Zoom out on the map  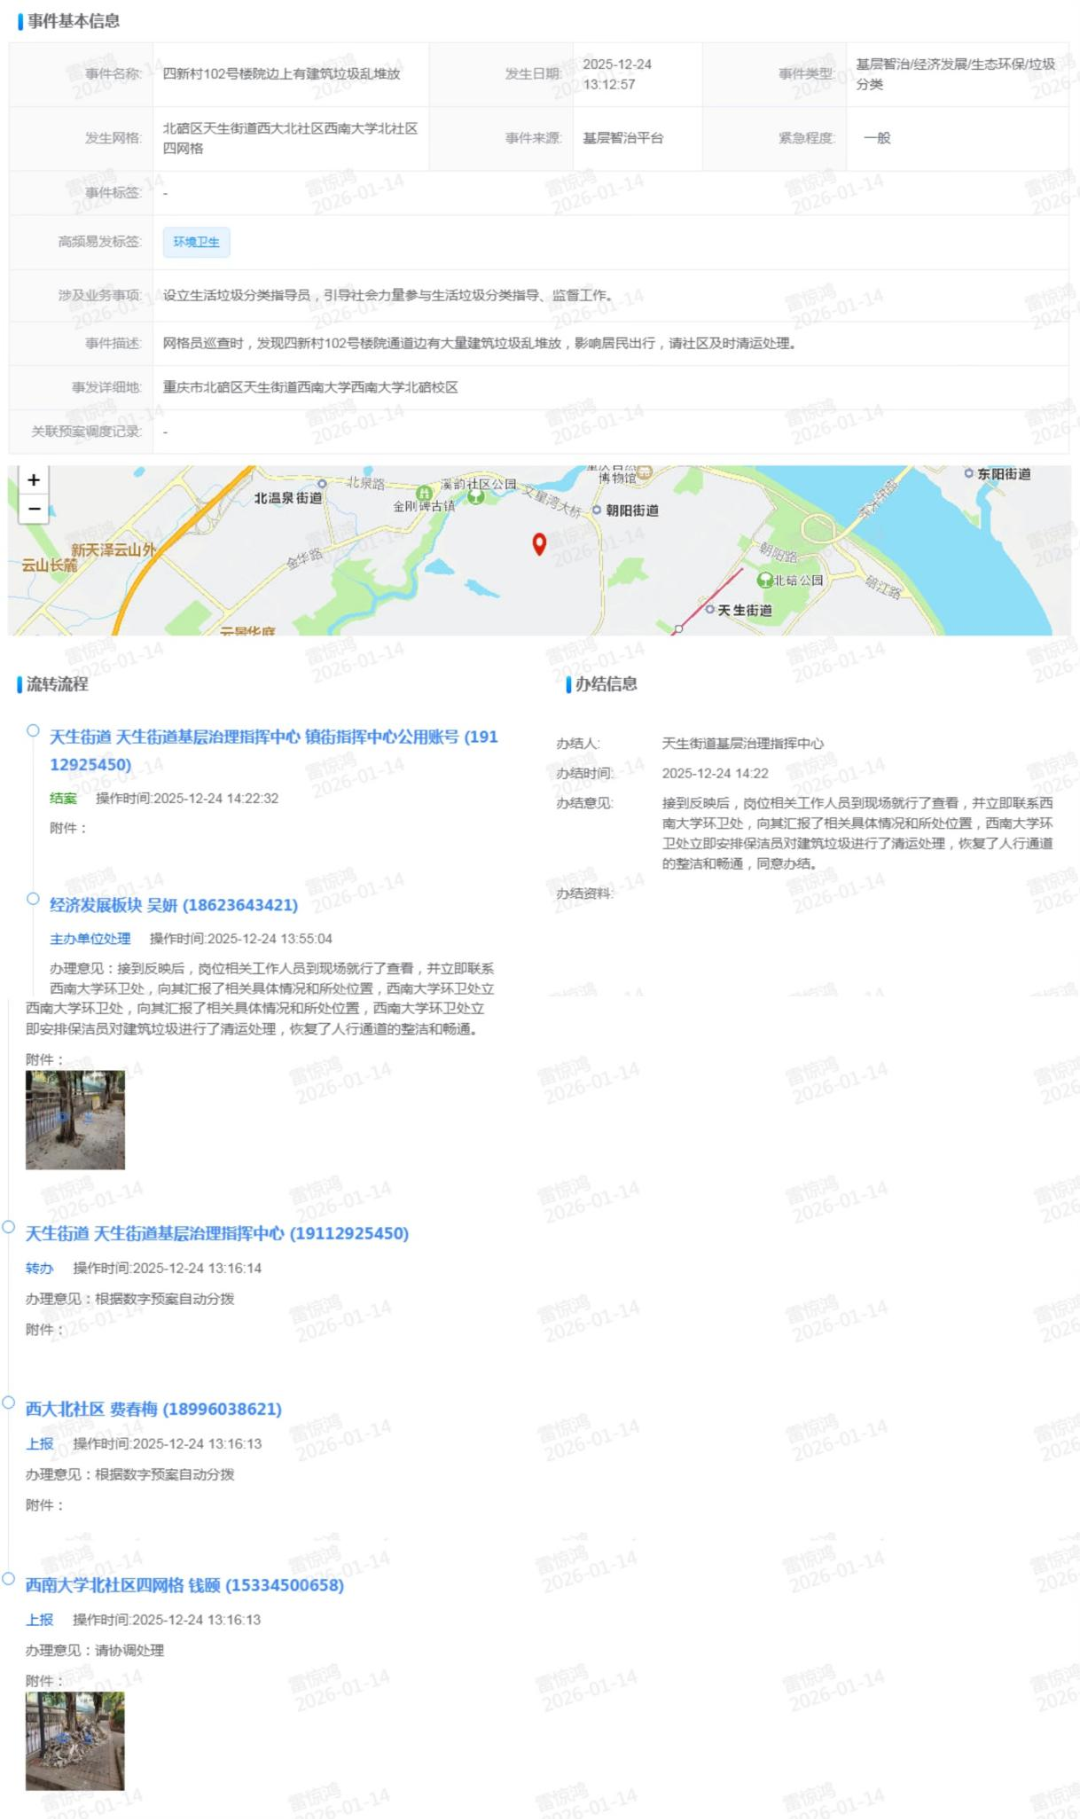(x=34, y=509)
